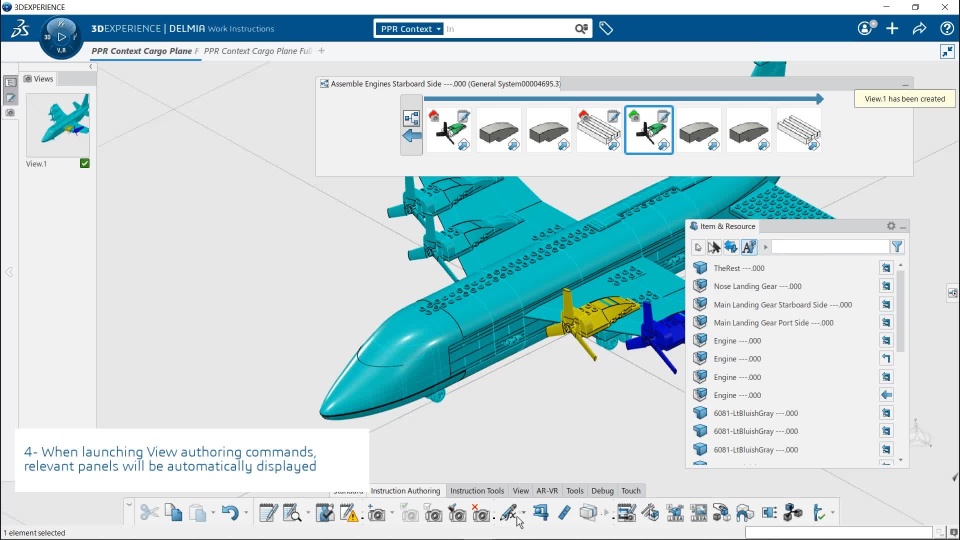Click the blue back arrow in operations panel

tap(412, 136)
